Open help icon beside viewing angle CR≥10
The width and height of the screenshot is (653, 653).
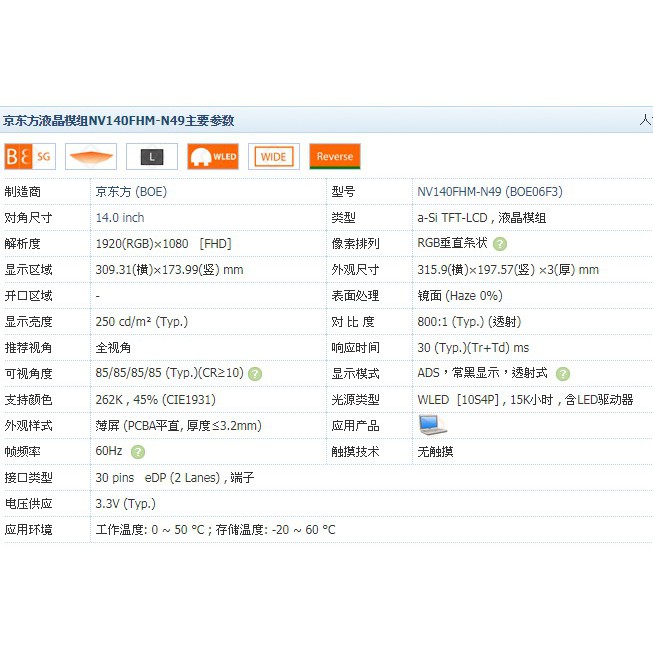255,373
